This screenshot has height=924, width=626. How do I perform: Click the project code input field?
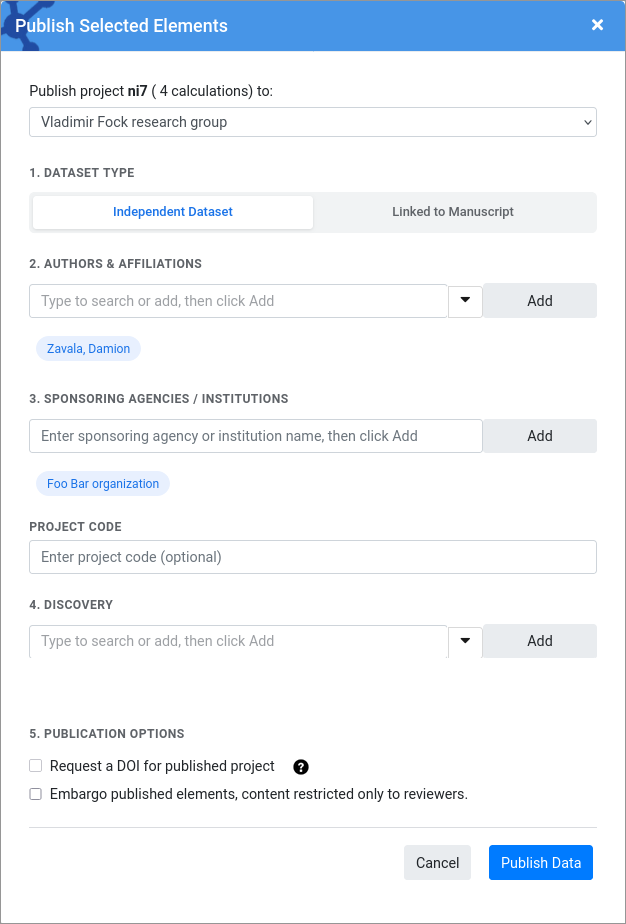[x=313, y=557]
